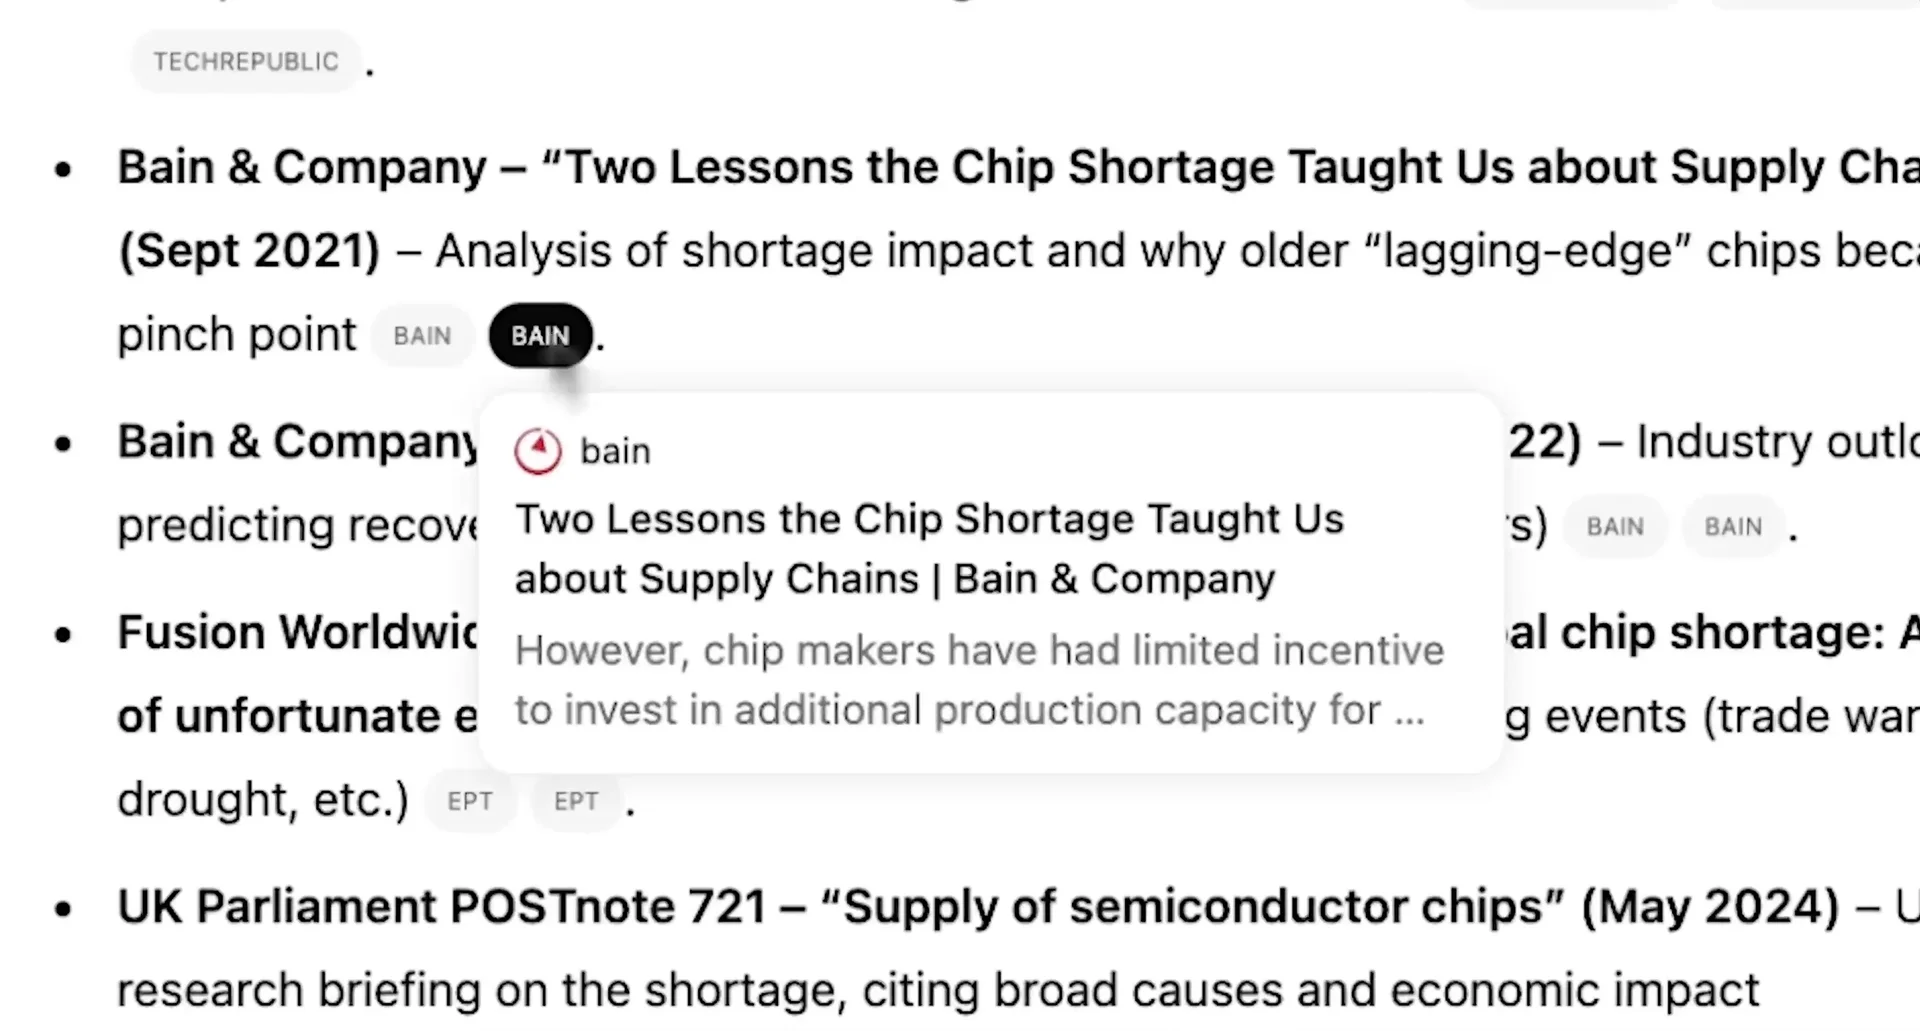This screenshot has width=1920, height=1031.
Task: Click the first EPT citation chip
Action: (x=470, y=801)
